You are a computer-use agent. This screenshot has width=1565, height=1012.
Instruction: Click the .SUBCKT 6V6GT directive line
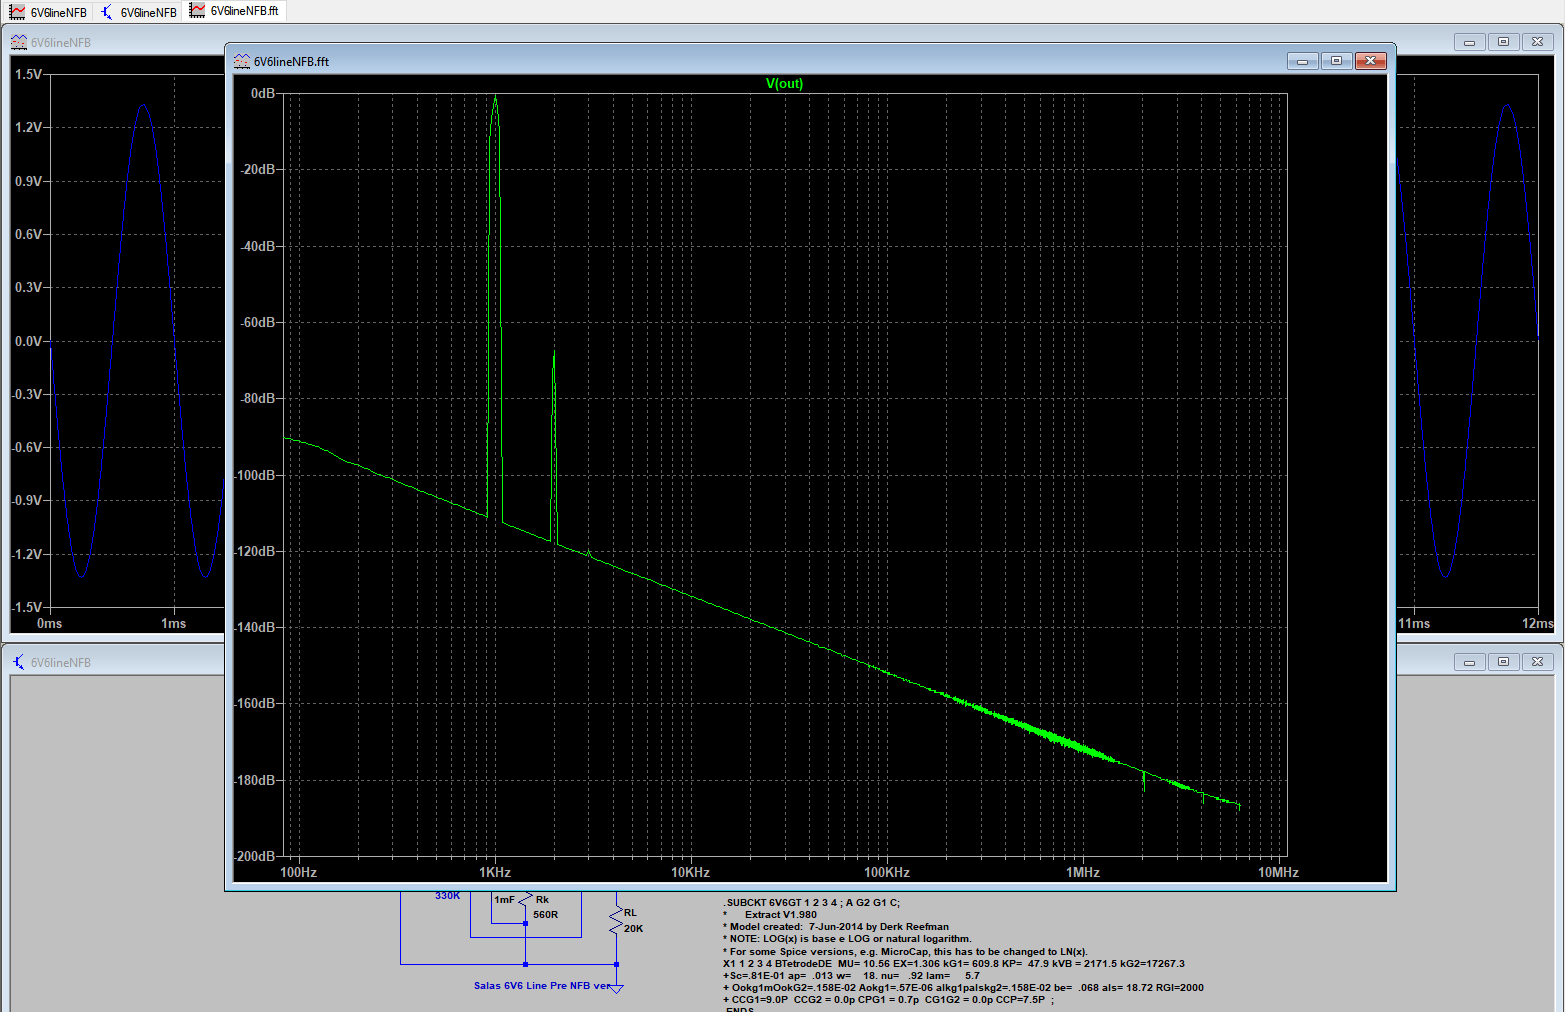(811, 902)
